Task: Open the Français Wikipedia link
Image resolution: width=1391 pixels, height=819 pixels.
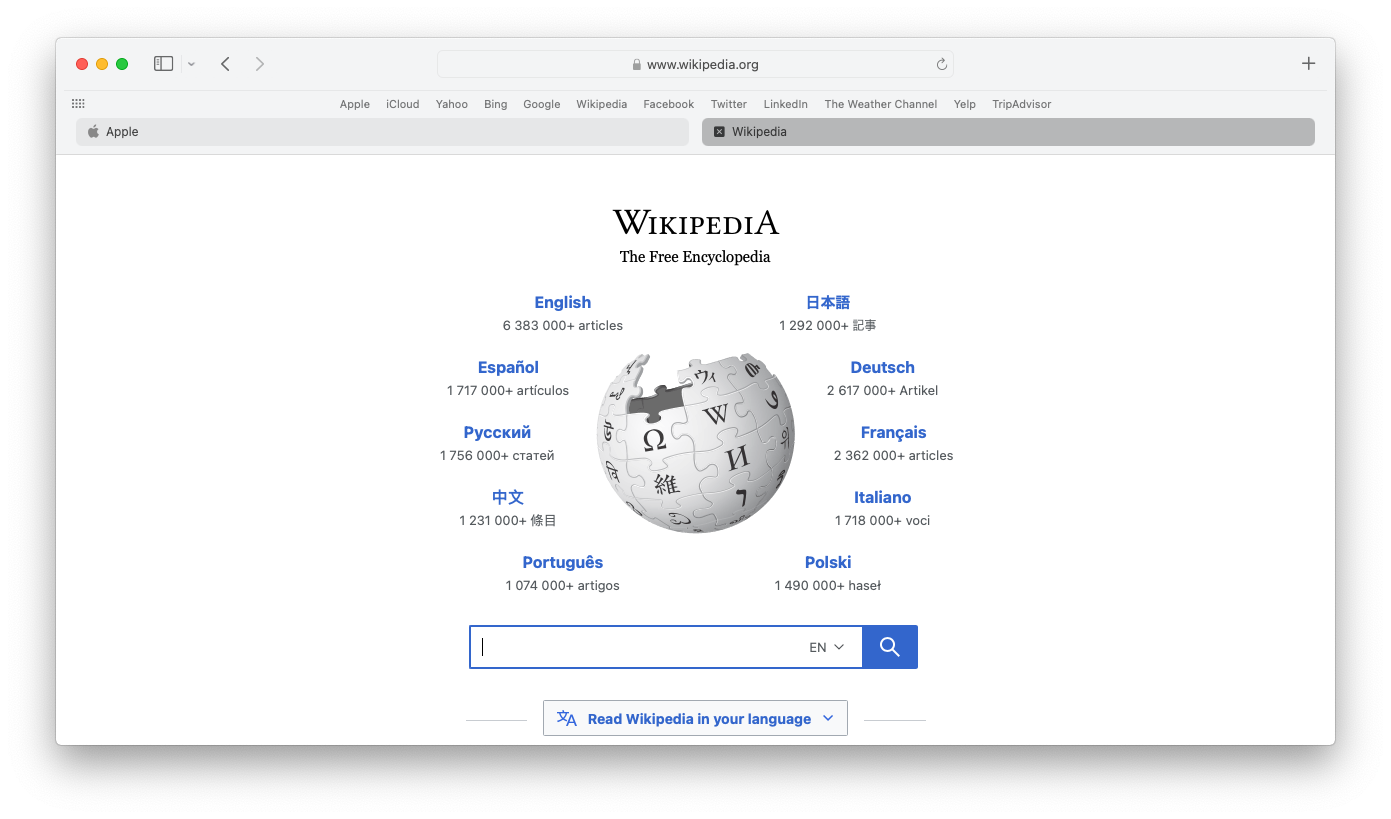Action: pyautogui.click(x=894, y=432)
